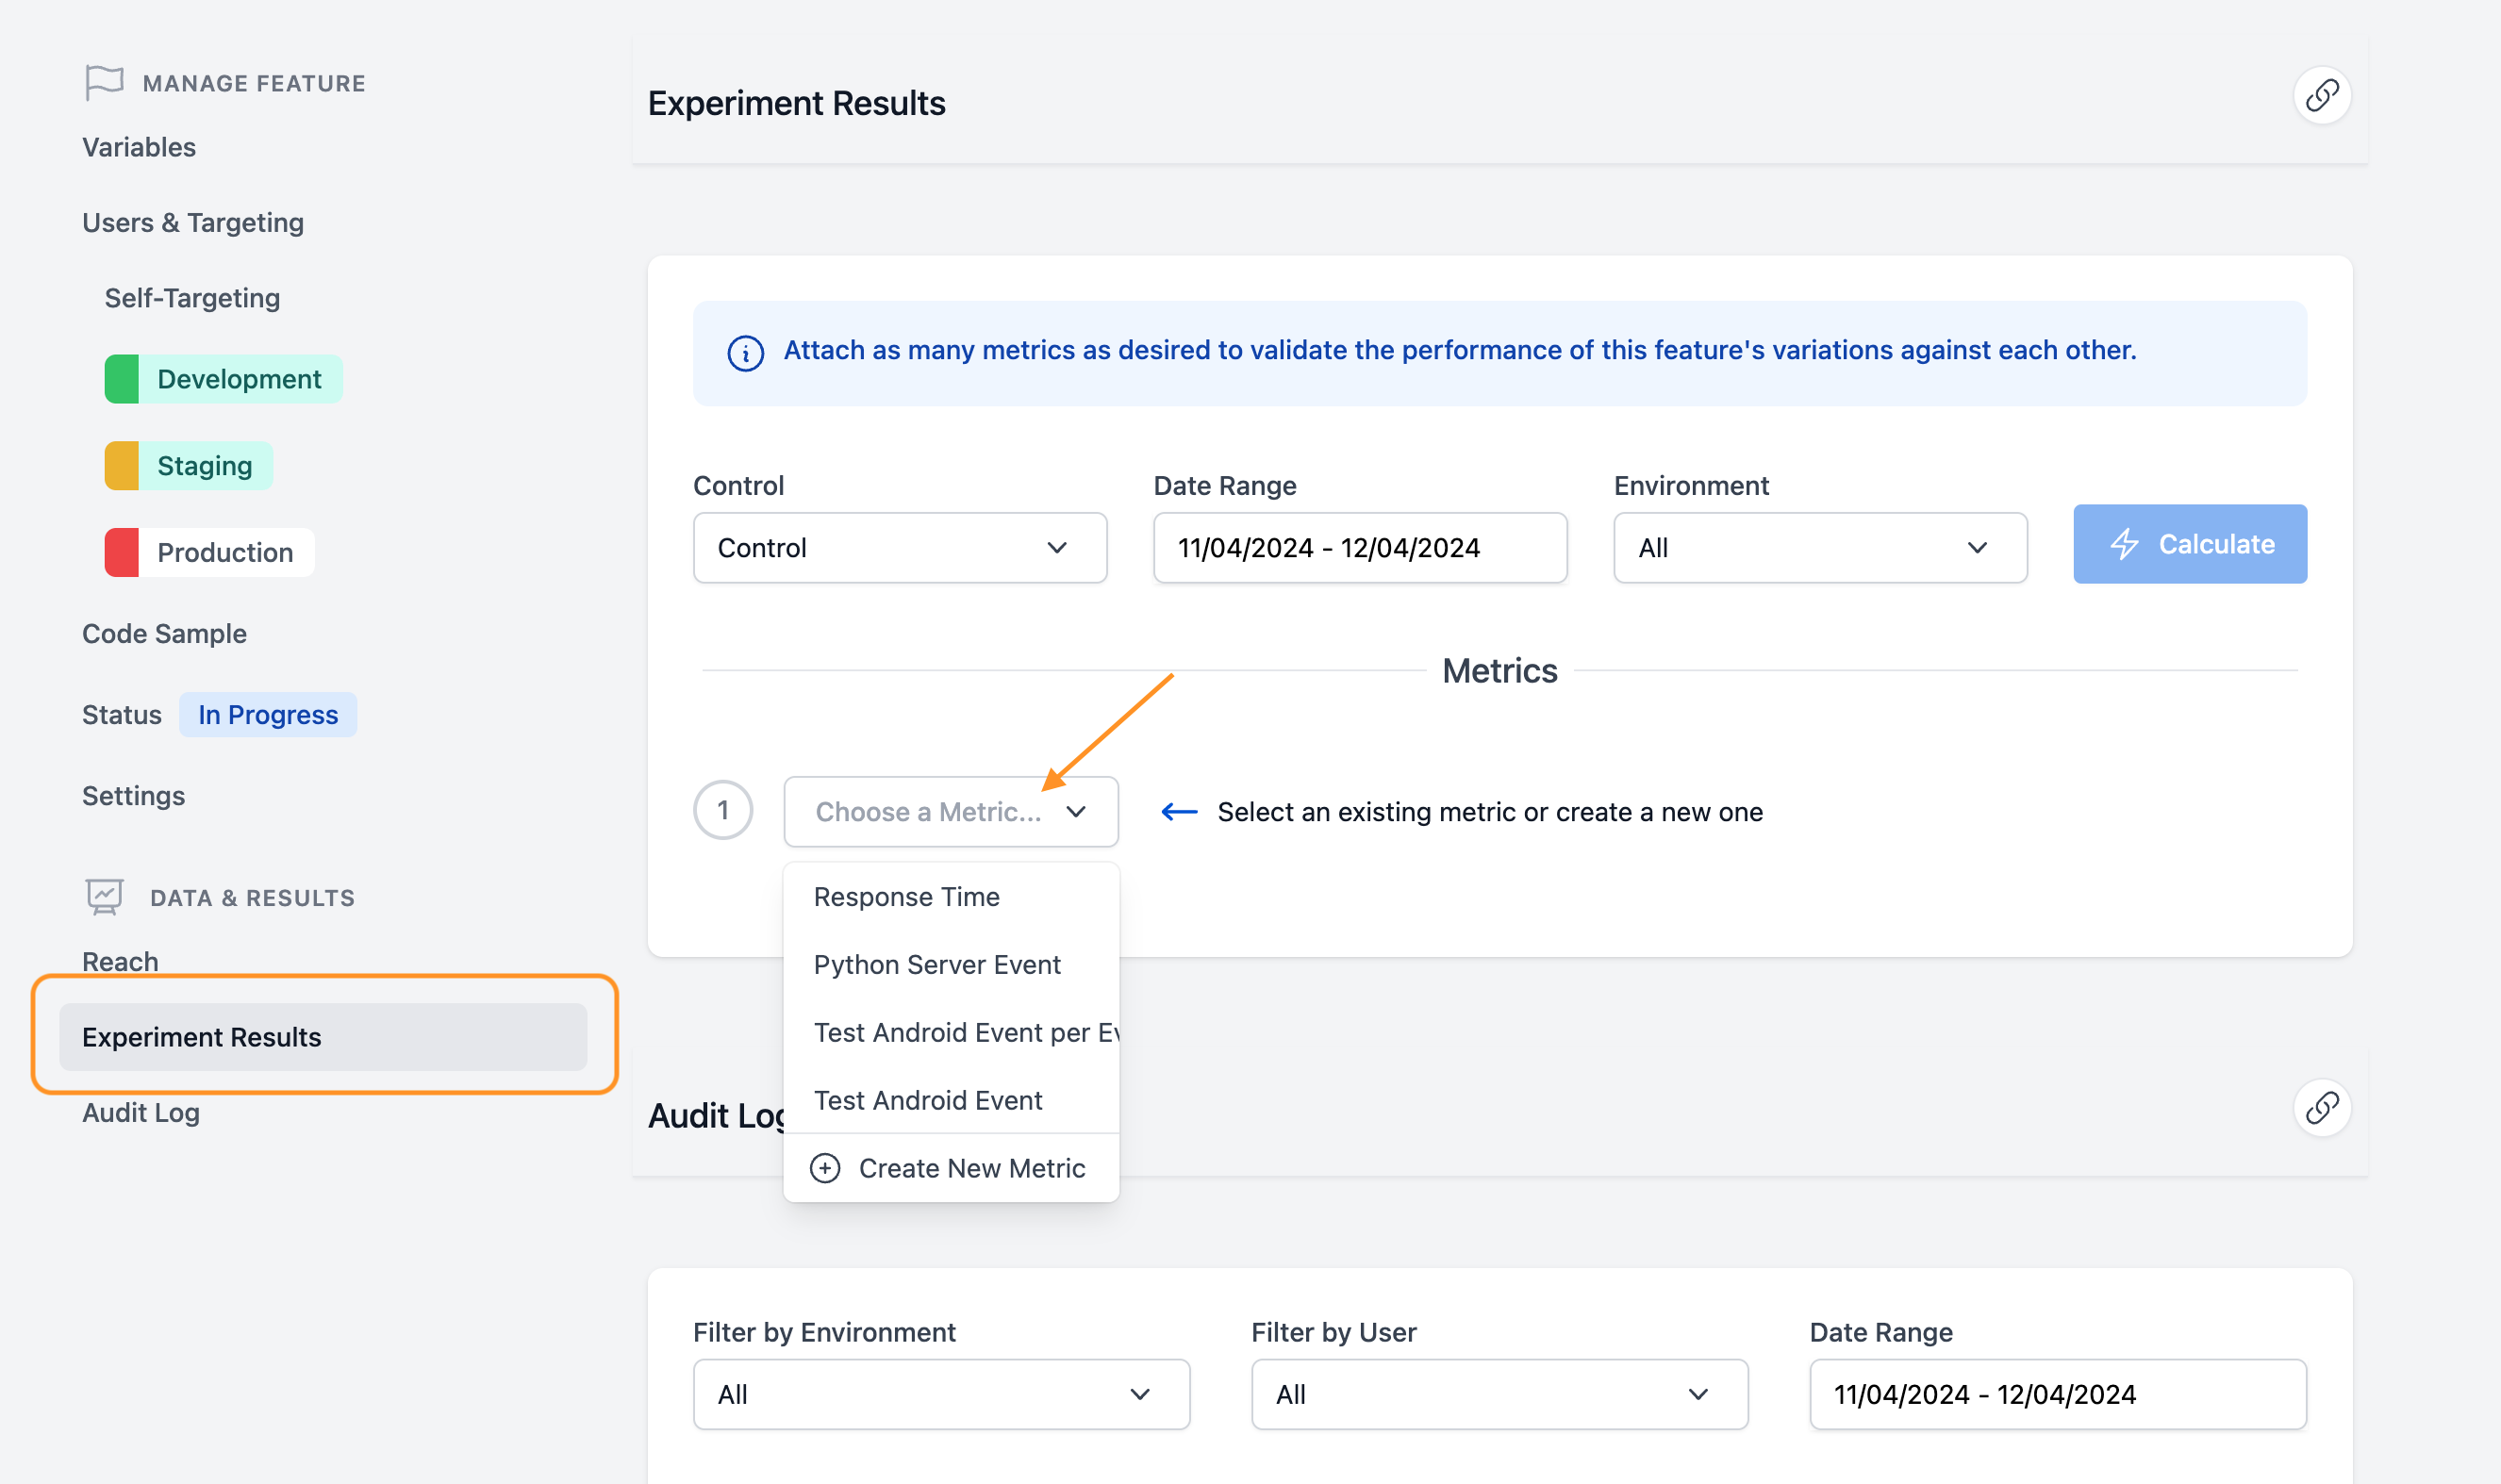Click the Calculate button
The image size is (2501, 1484).
coord(2190,544)
